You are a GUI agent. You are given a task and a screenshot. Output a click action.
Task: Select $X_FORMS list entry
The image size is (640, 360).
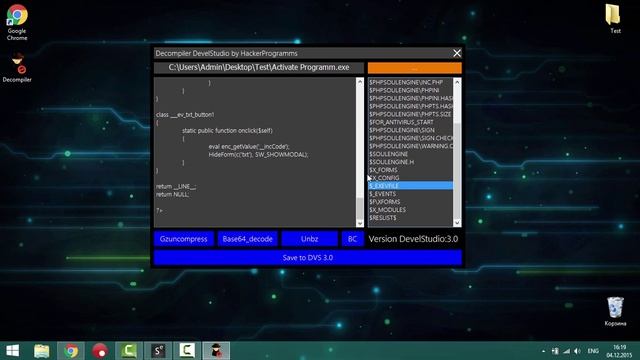click(410, 170)
